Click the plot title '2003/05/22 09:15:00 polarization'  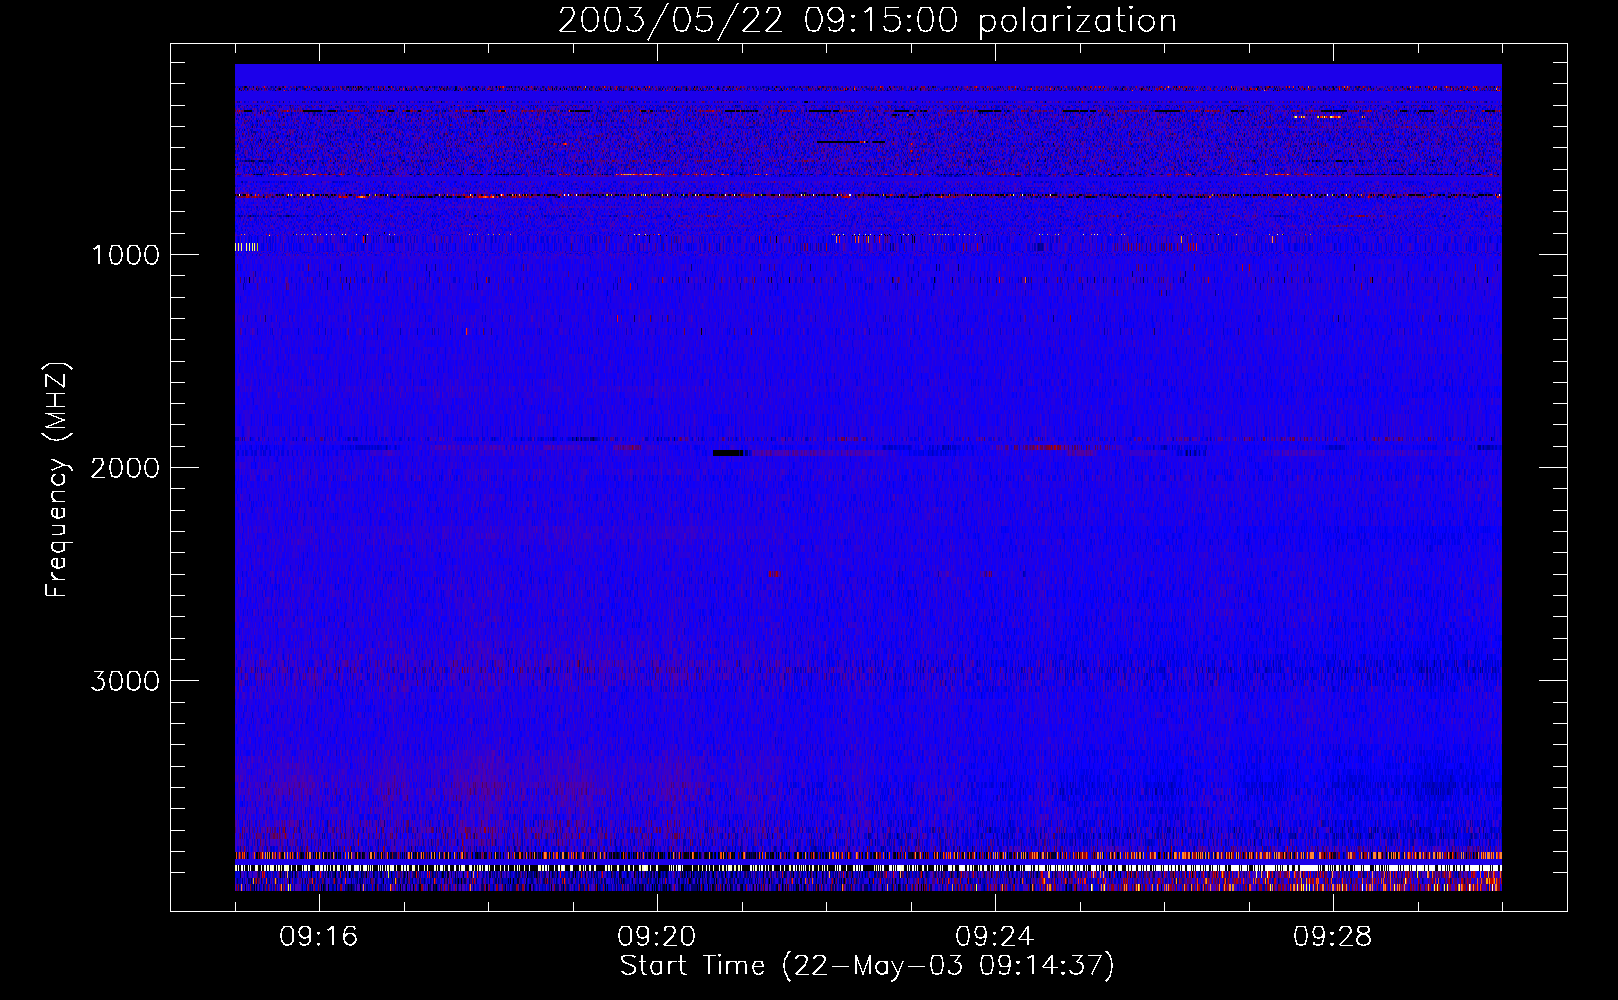pos(867,21)
